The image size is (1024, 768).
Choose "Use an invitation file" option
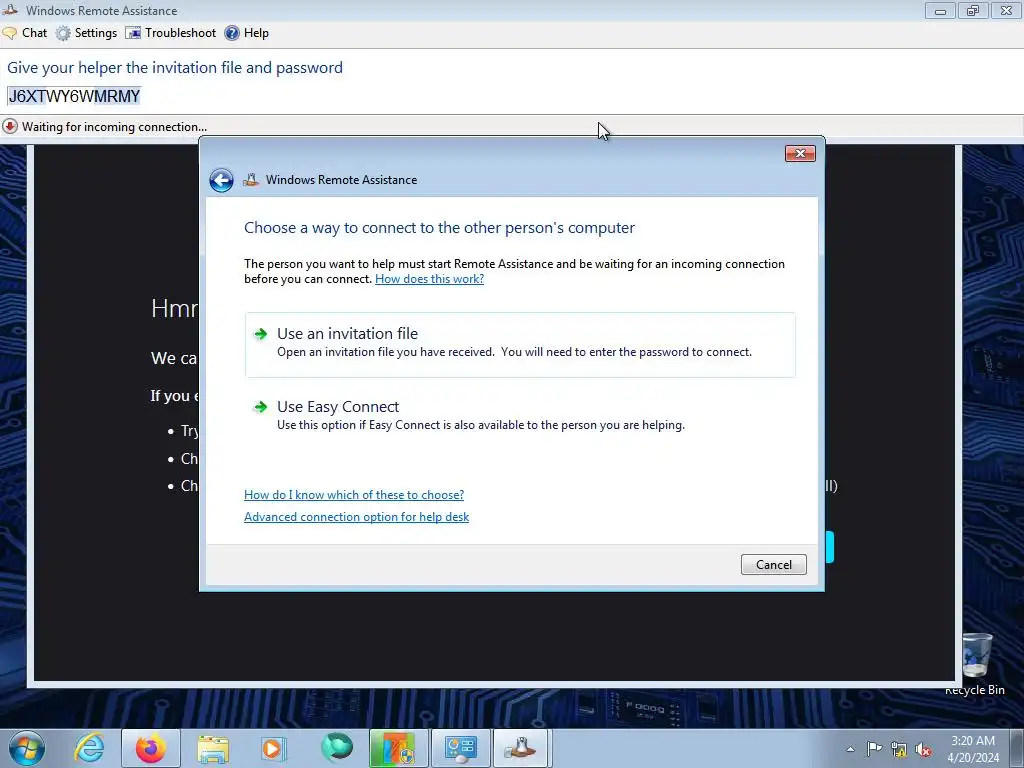(x=520, y=344)
